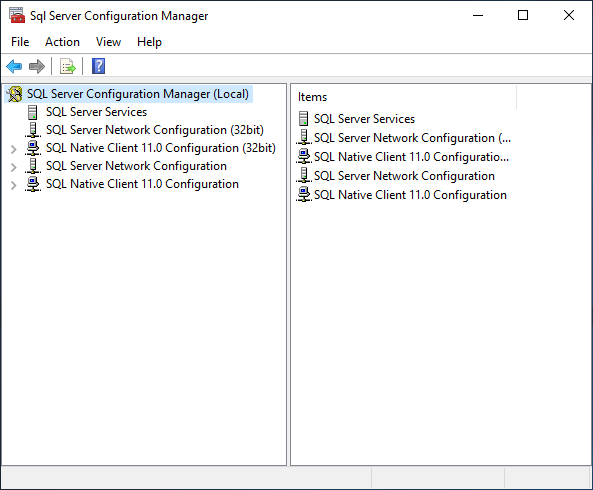Select 'SQL Server Network Configuration (...' list entry
Image resolution: width=593 pixels, height=490 pixels.
tap(412, 138)
